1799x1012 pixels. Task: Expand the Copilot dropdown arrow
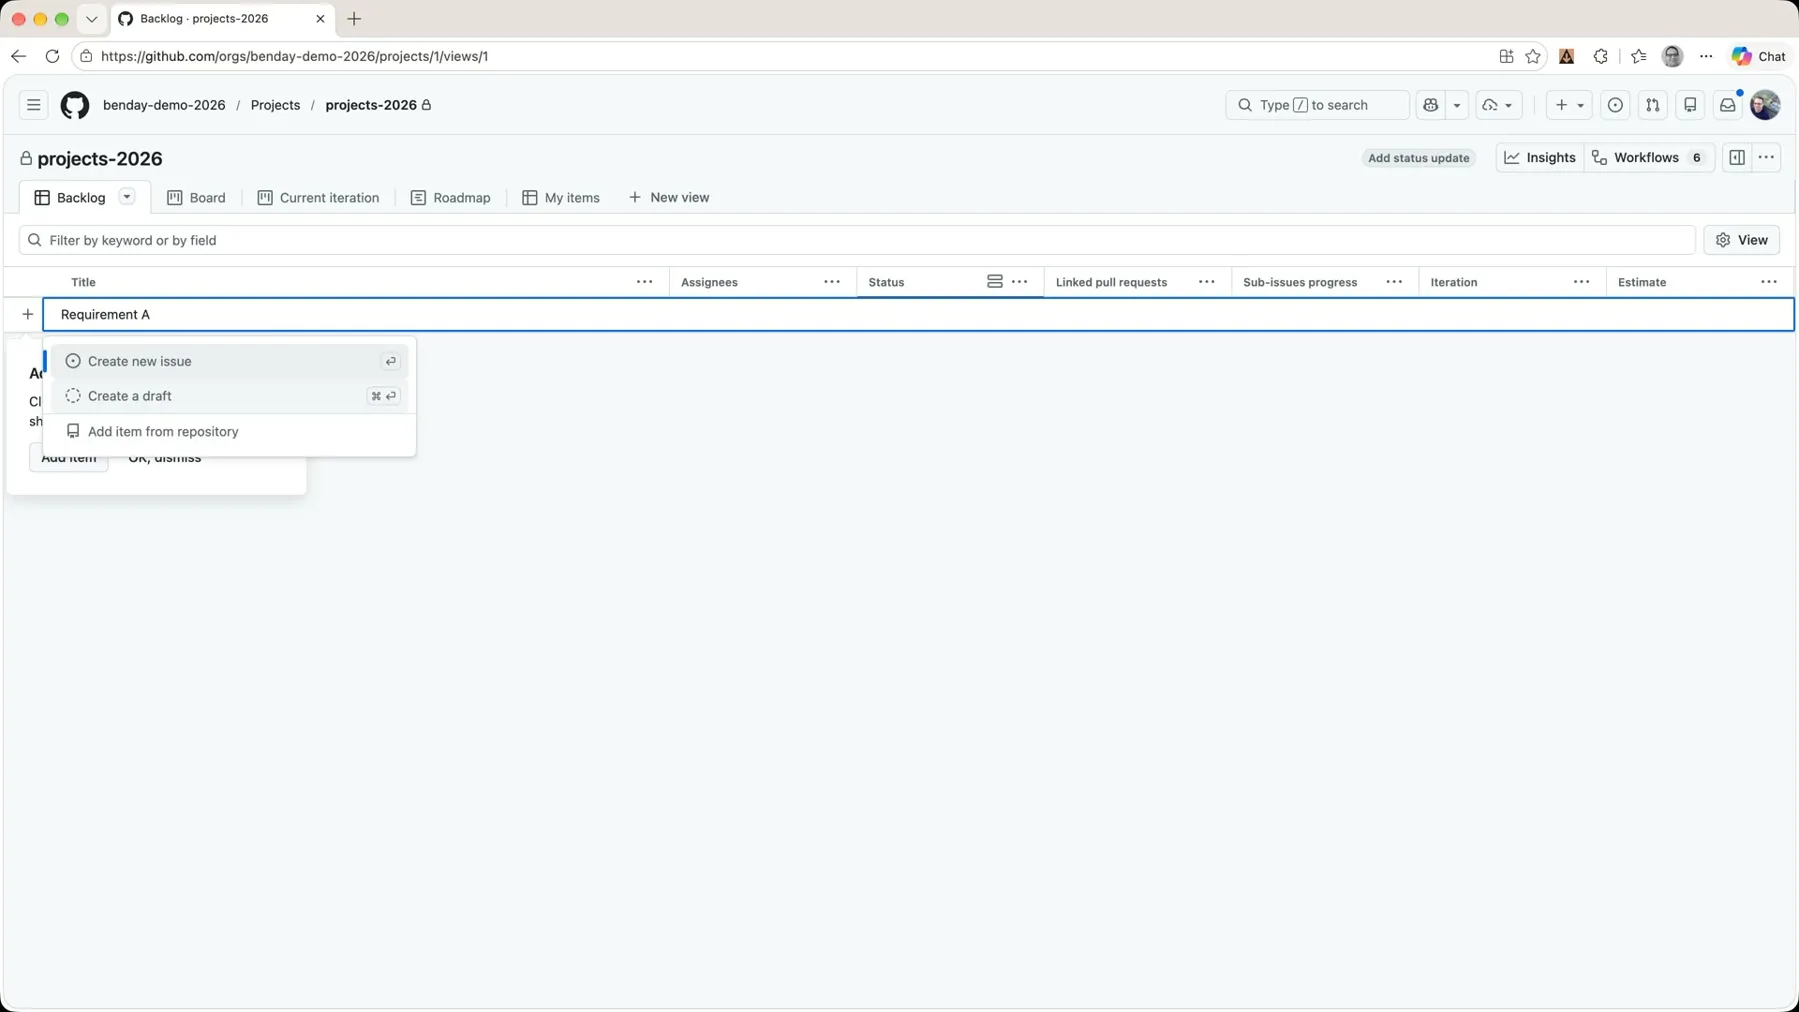click(1457, 105)
